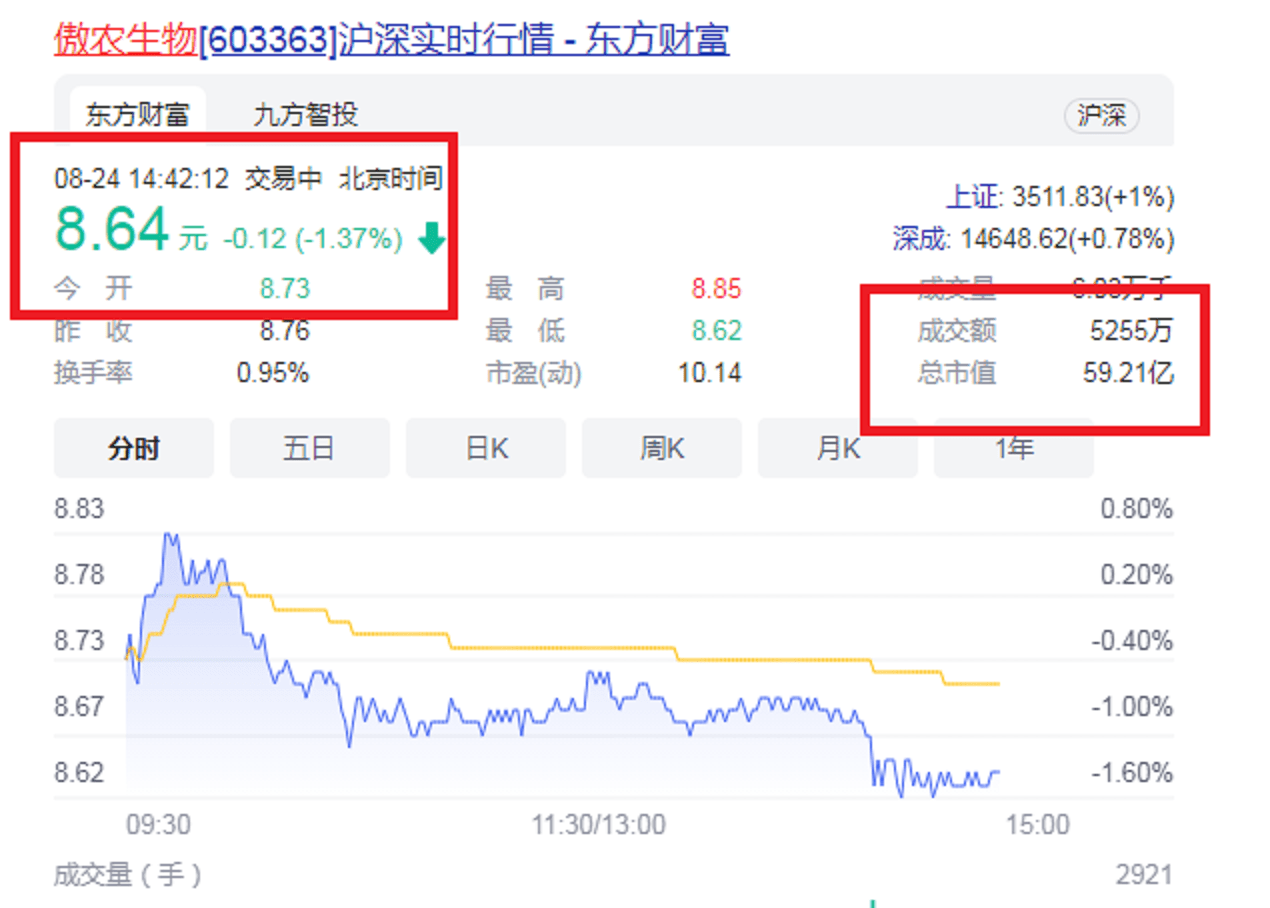Click the 市盈(动) value 10.14

point(710,373)
